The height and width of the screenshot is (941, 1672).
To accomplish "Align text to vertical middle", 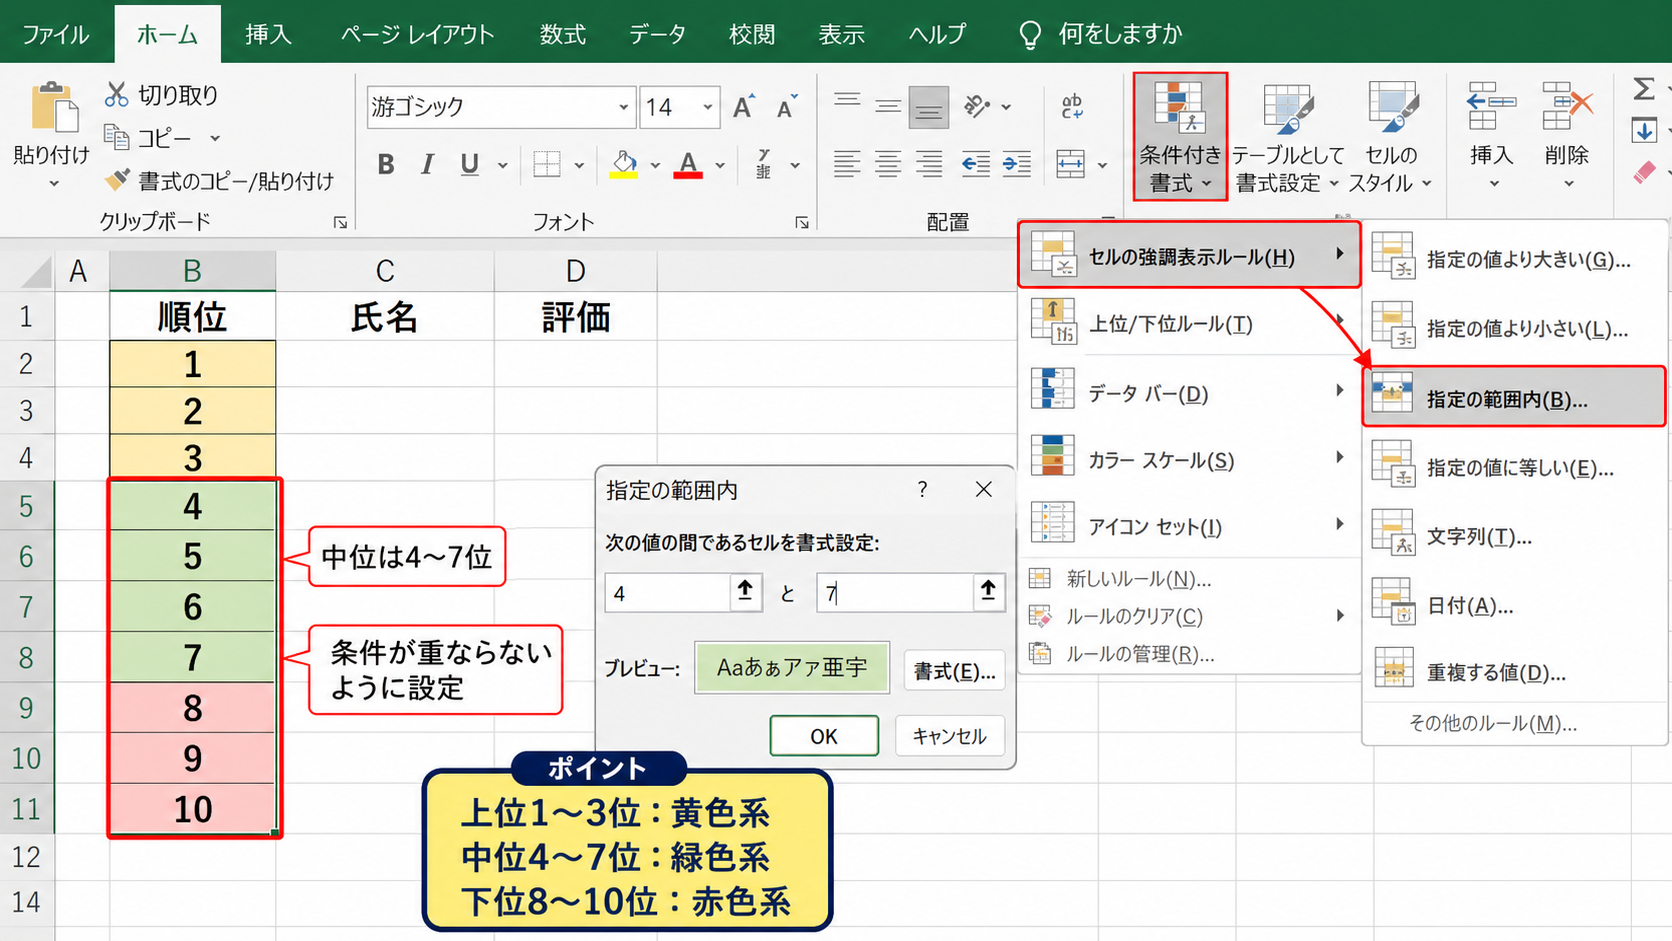I will pos(888,107).
